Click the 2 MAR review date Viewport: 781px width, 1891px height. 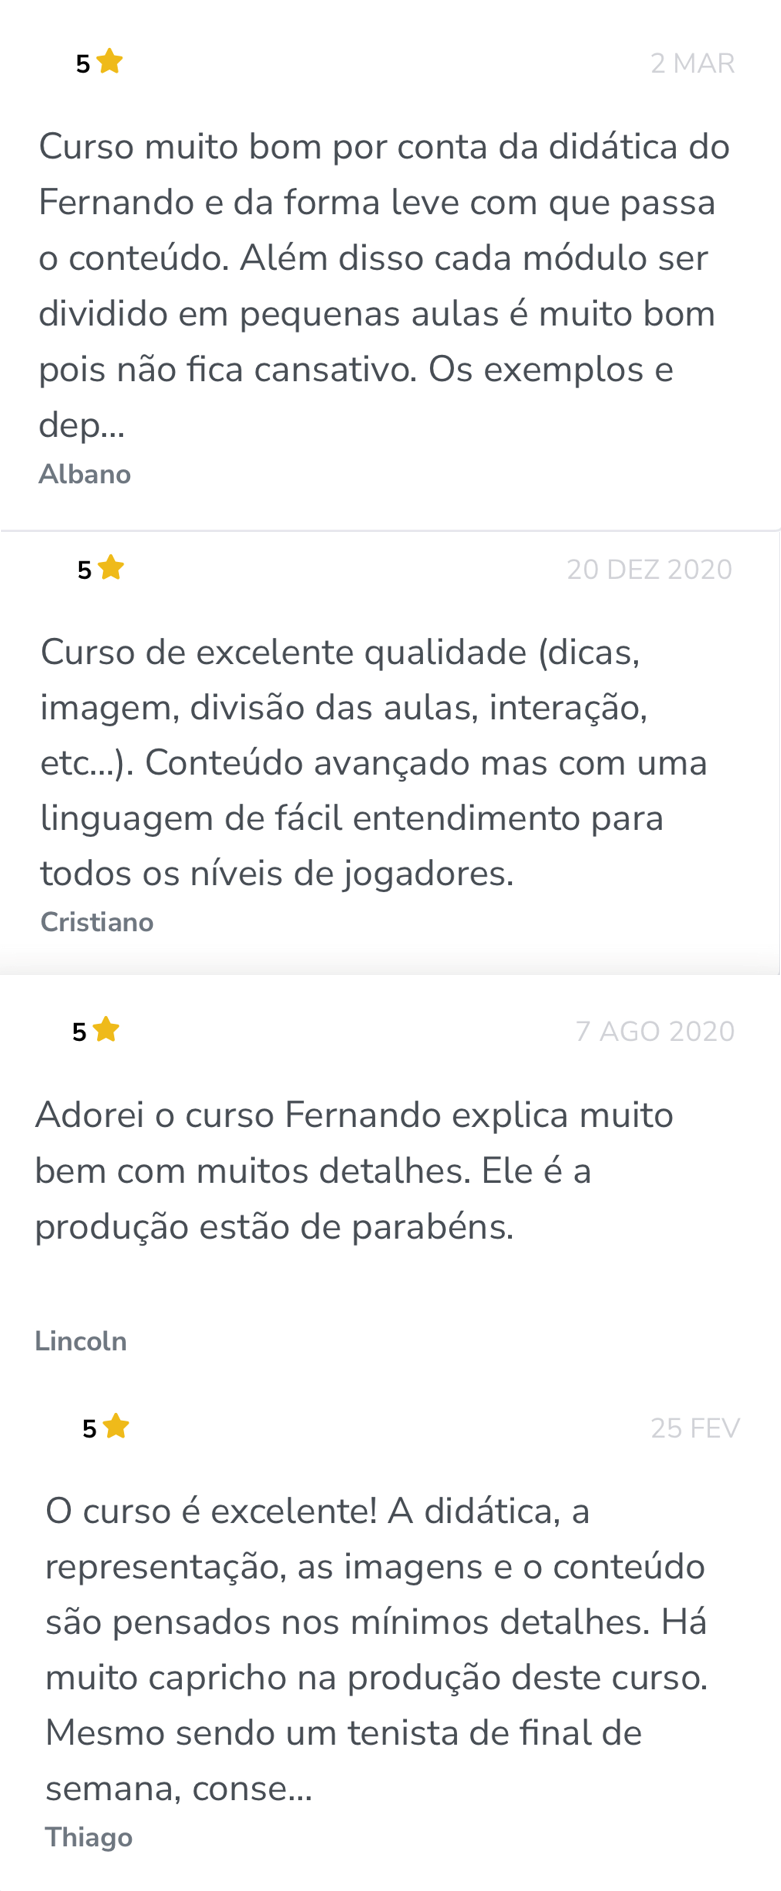point(692,63)
